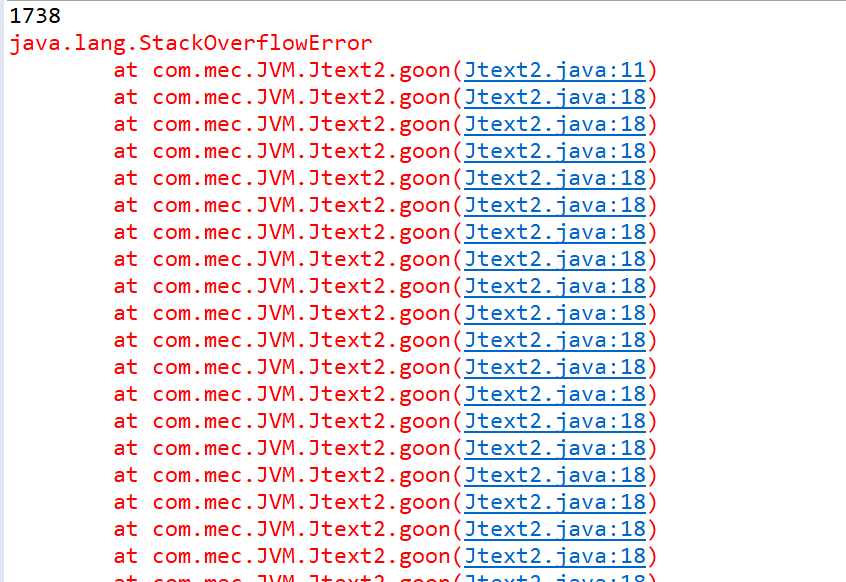Click the second Jtext2.java:18 link
The height and width of the screenshot is (582, 846).
pyautogui.click(x=555, y=124)
